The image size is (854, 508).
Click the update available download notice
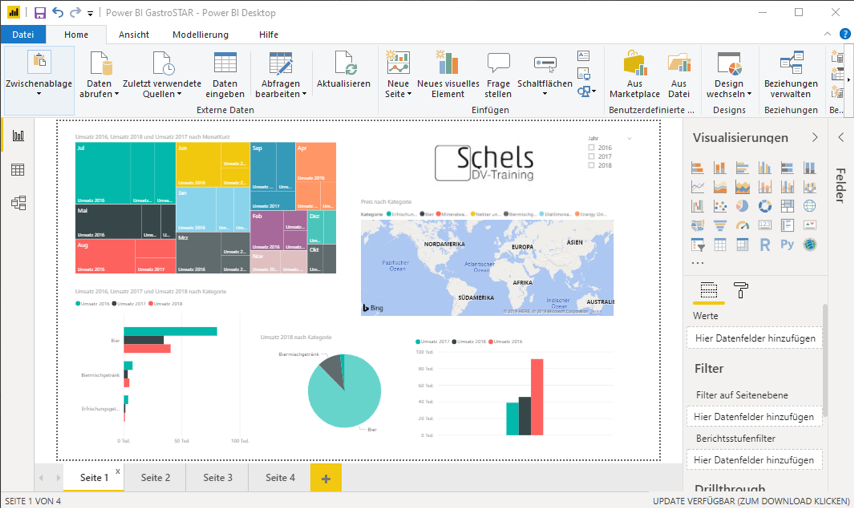point(750,500)
